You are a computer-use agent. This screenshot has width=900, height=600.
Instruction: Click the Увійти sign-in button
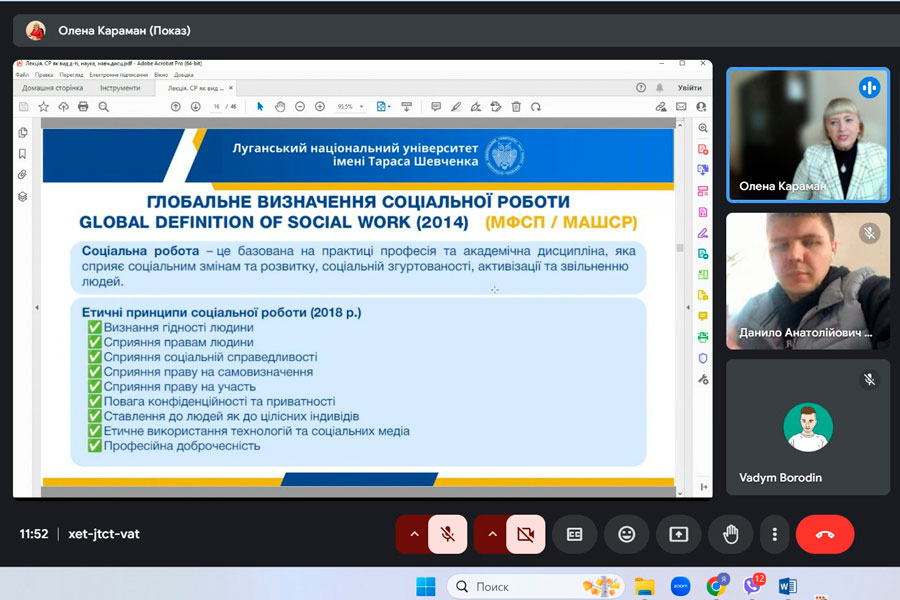[x=689, y=88]
